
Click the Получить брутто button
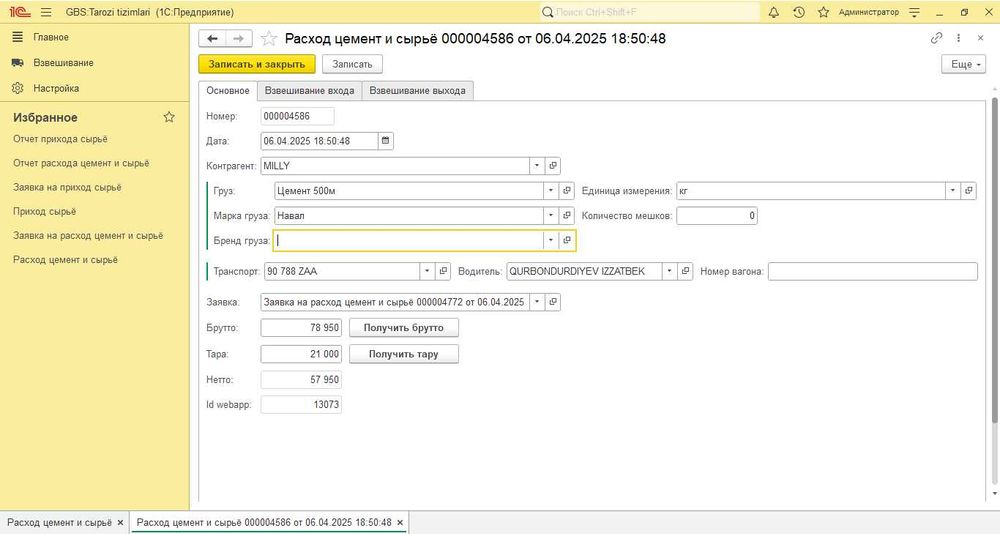(x=404, y=327)
